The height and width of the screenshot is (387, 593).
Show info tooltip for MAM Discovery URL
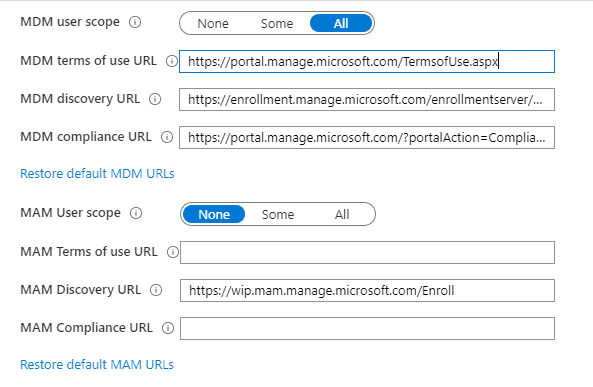point(156,290)
